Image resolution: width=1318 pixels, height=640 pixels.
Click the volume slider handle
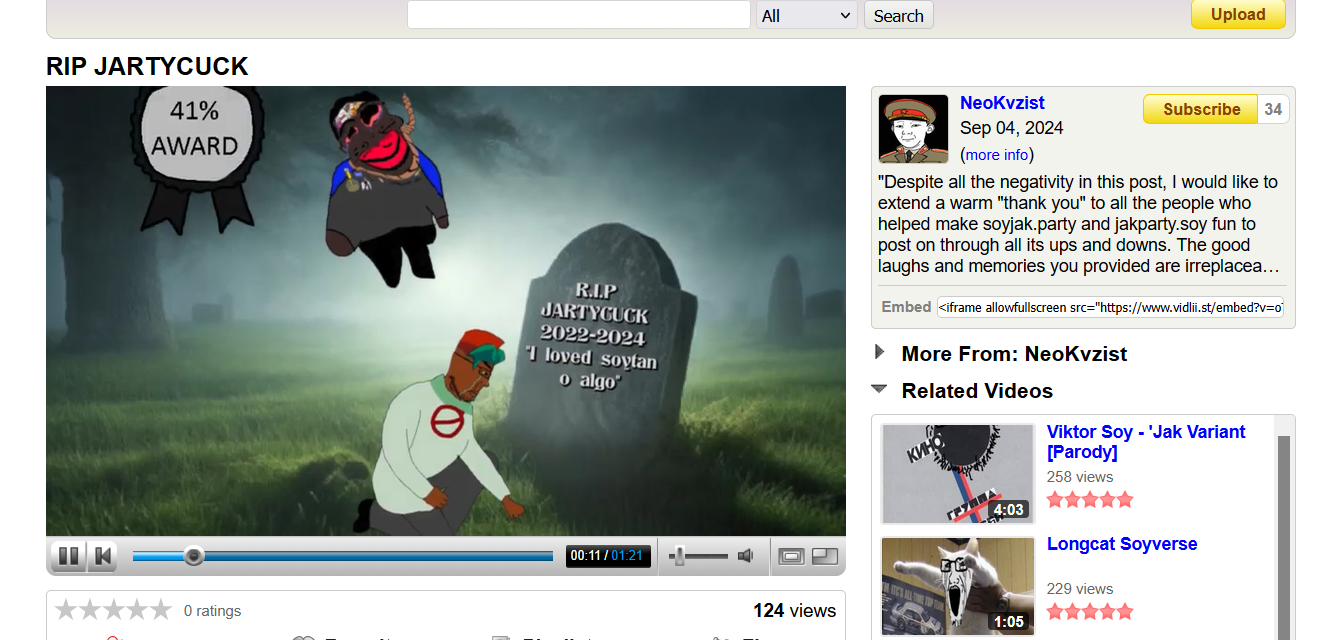click(679, 556)
